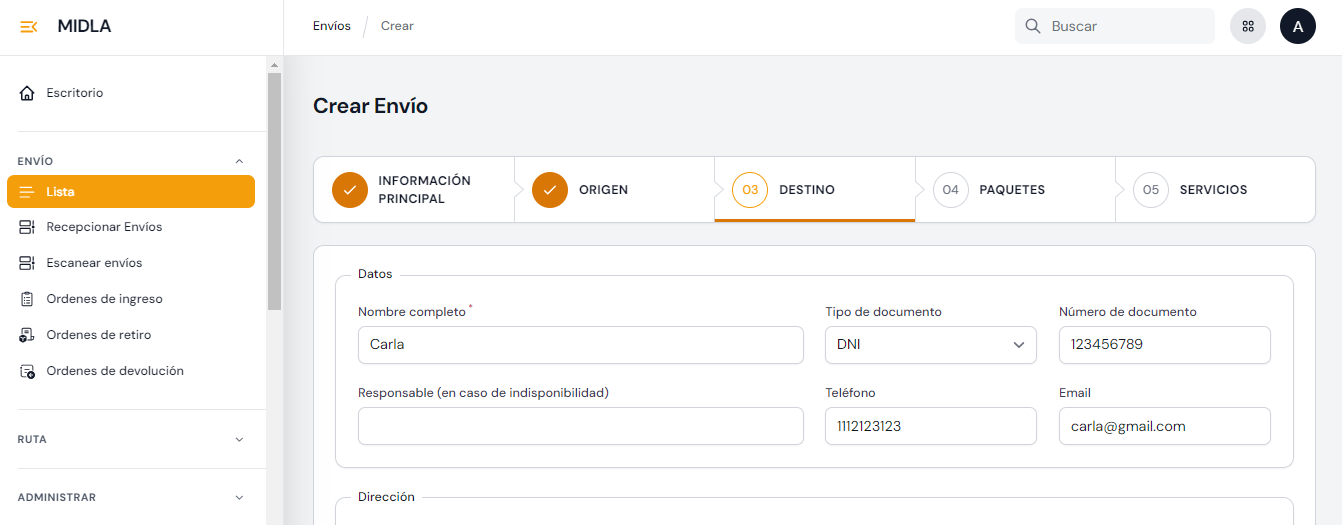The width and height of the screenshot is (1342, 525).
Task: Click the Envíos breadcrumb link
Action: point(331,26)
